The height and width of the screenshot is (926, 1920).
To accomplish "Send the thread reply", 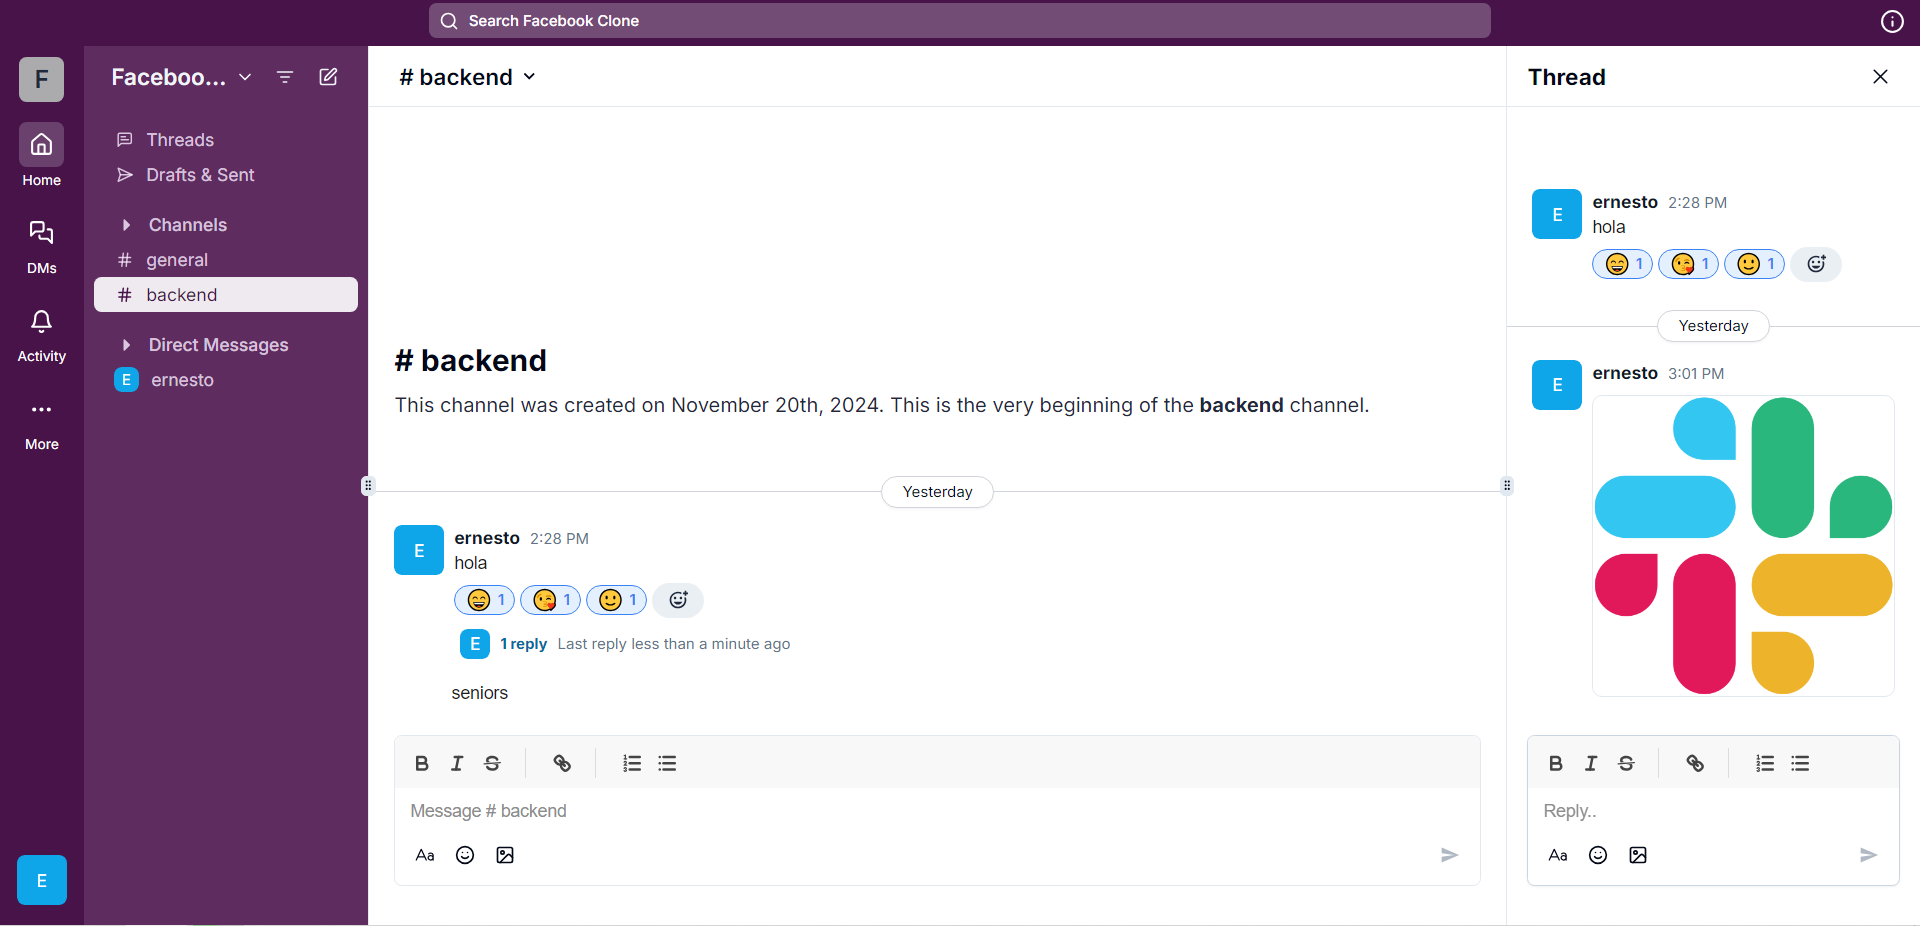I will pyautogui.click(x=1868, y=855).
